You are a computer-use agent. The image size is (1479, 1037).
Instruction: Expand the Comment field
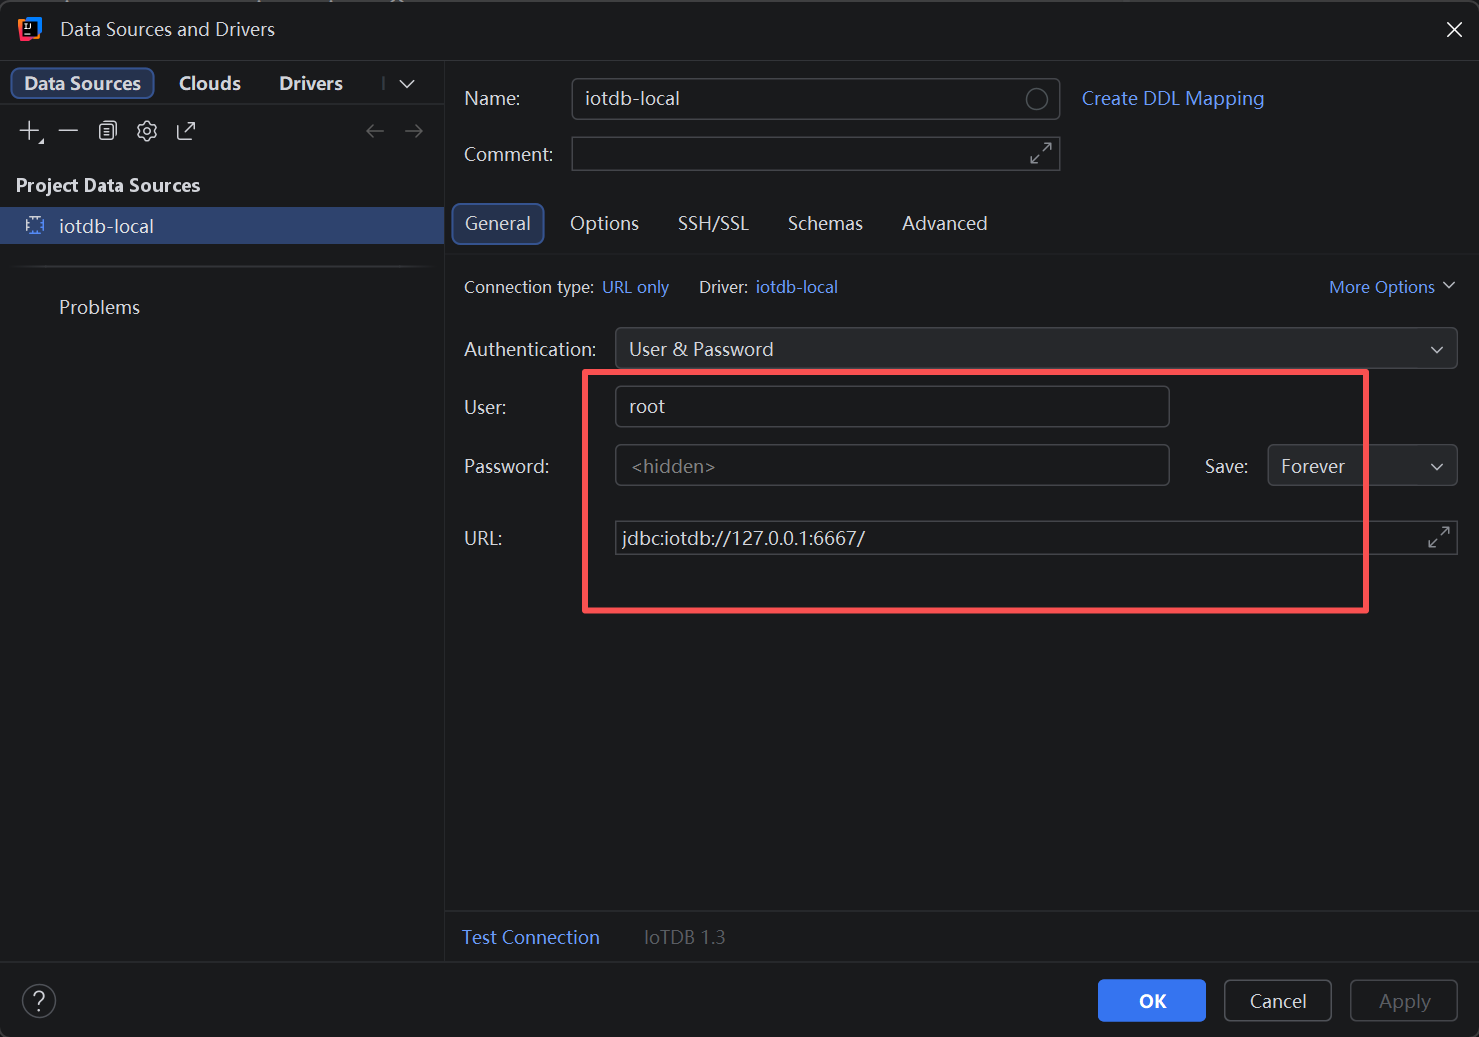[1041, 153]
